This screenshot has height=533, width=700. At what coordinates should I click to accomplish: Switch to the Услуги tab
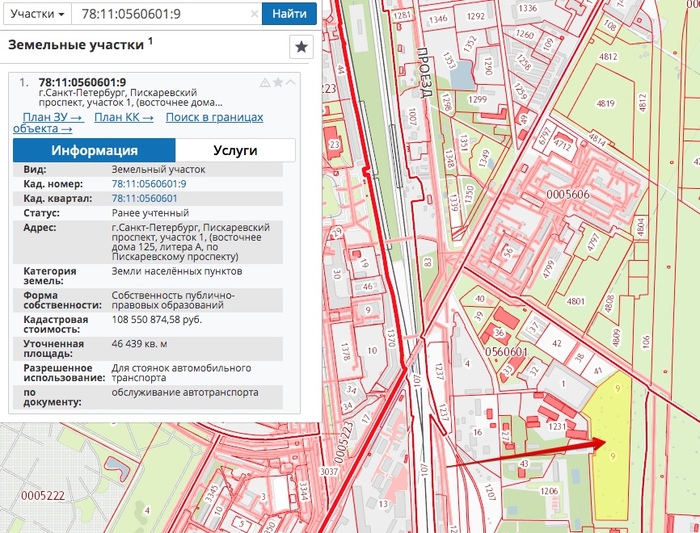coord(236,150)
